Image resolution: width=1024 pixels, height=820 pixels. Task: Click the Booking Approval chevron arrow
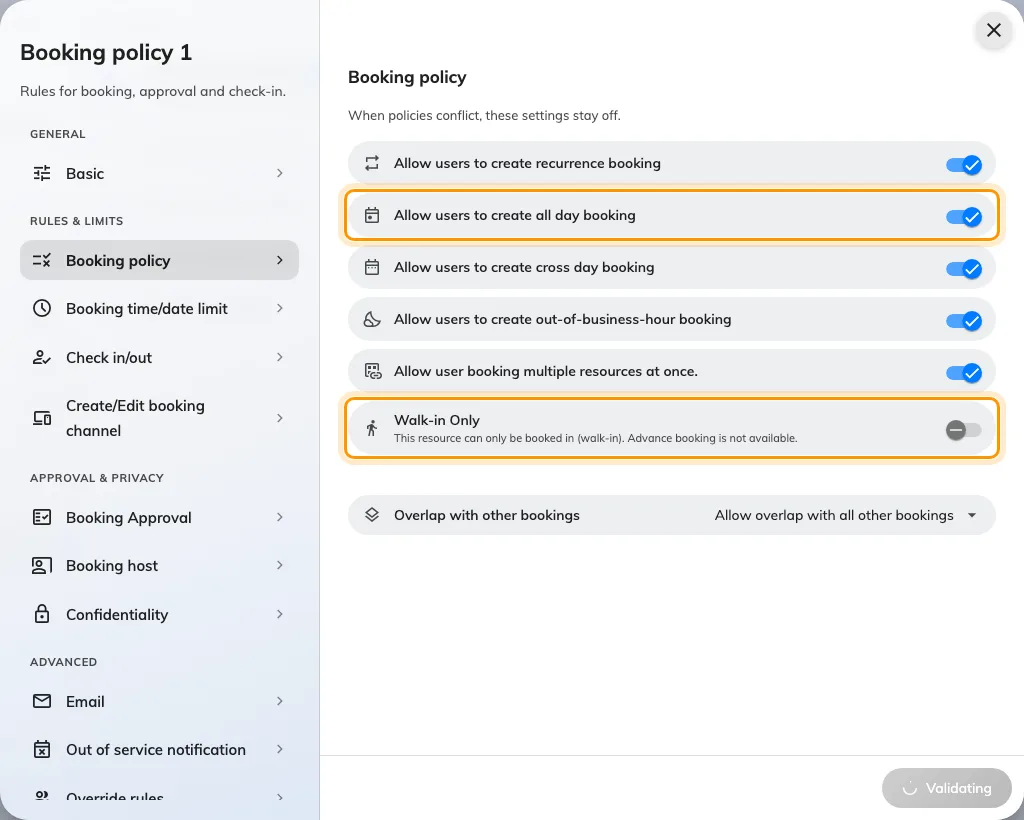tap(280, 517)
